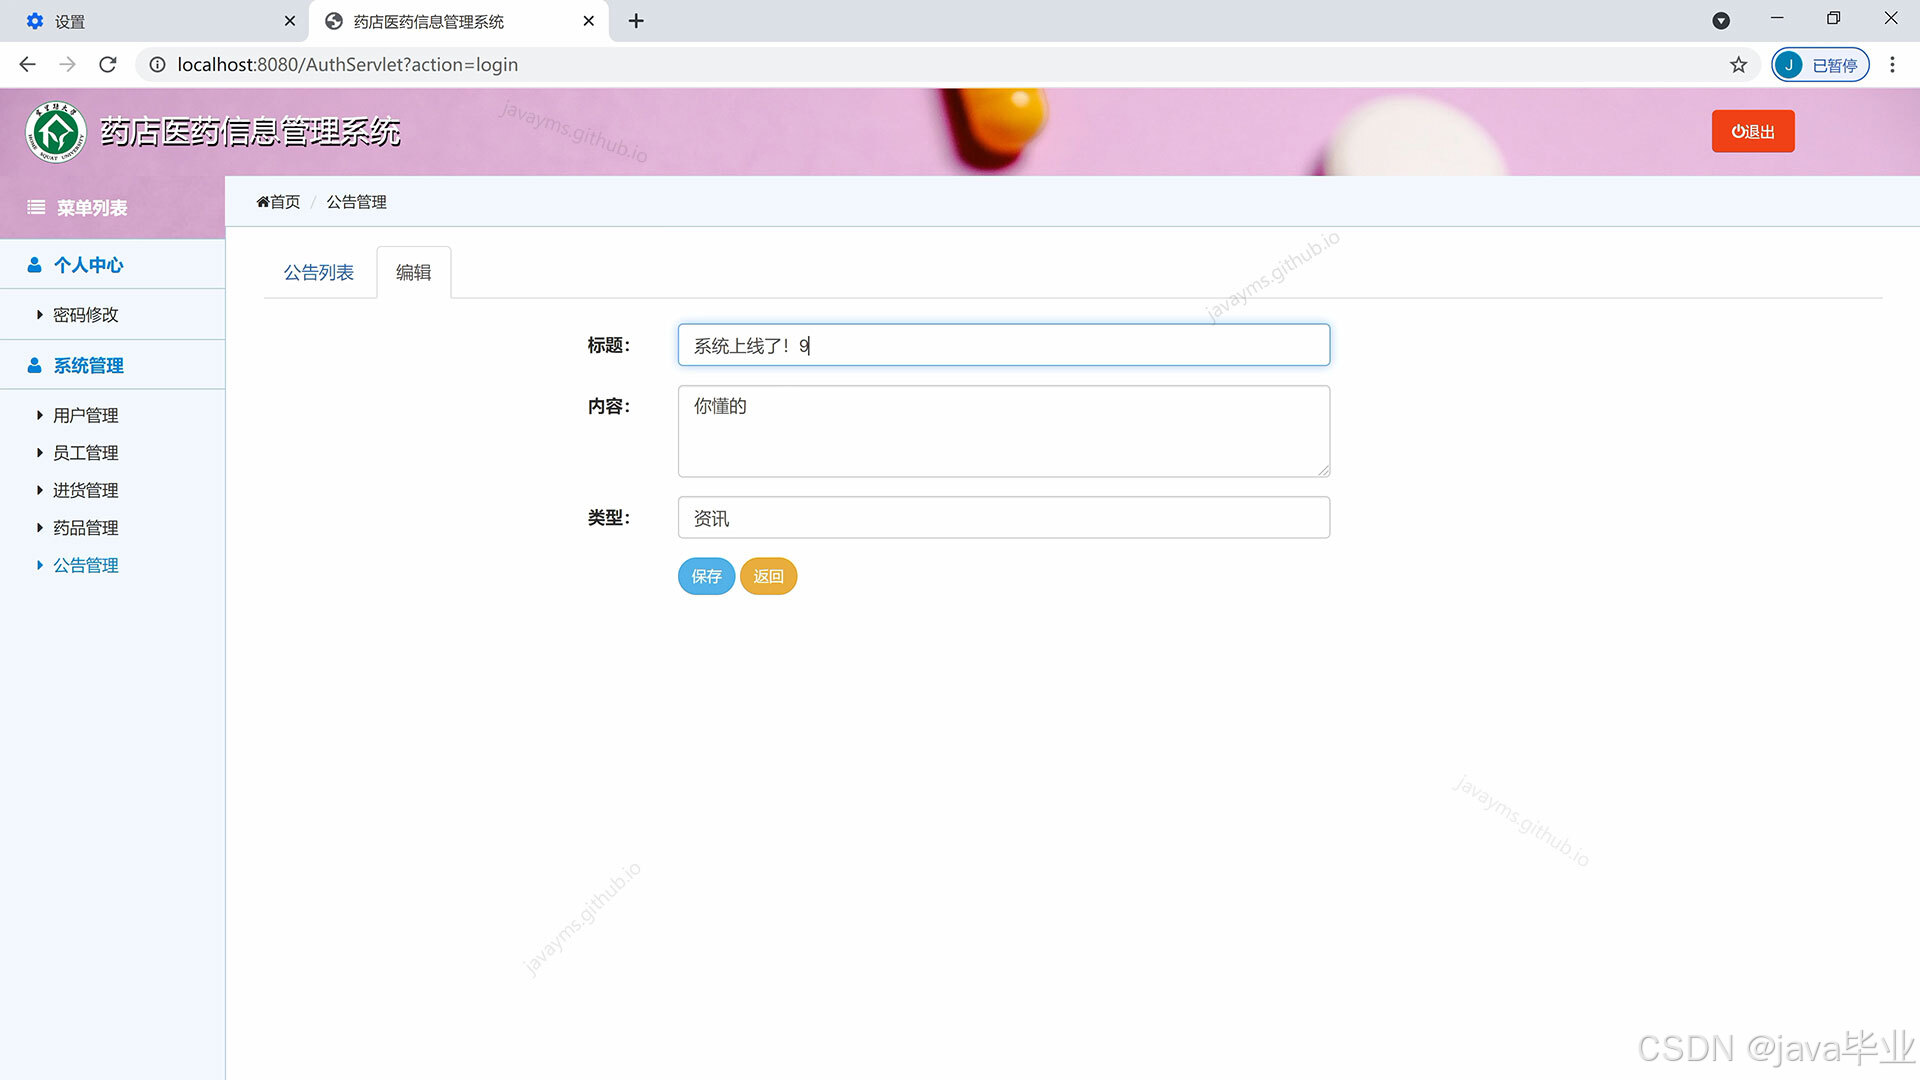Click the 药店医药信息管理系统 header title
Viewport: 1920px width, 1080px height.
click(250, 132)
